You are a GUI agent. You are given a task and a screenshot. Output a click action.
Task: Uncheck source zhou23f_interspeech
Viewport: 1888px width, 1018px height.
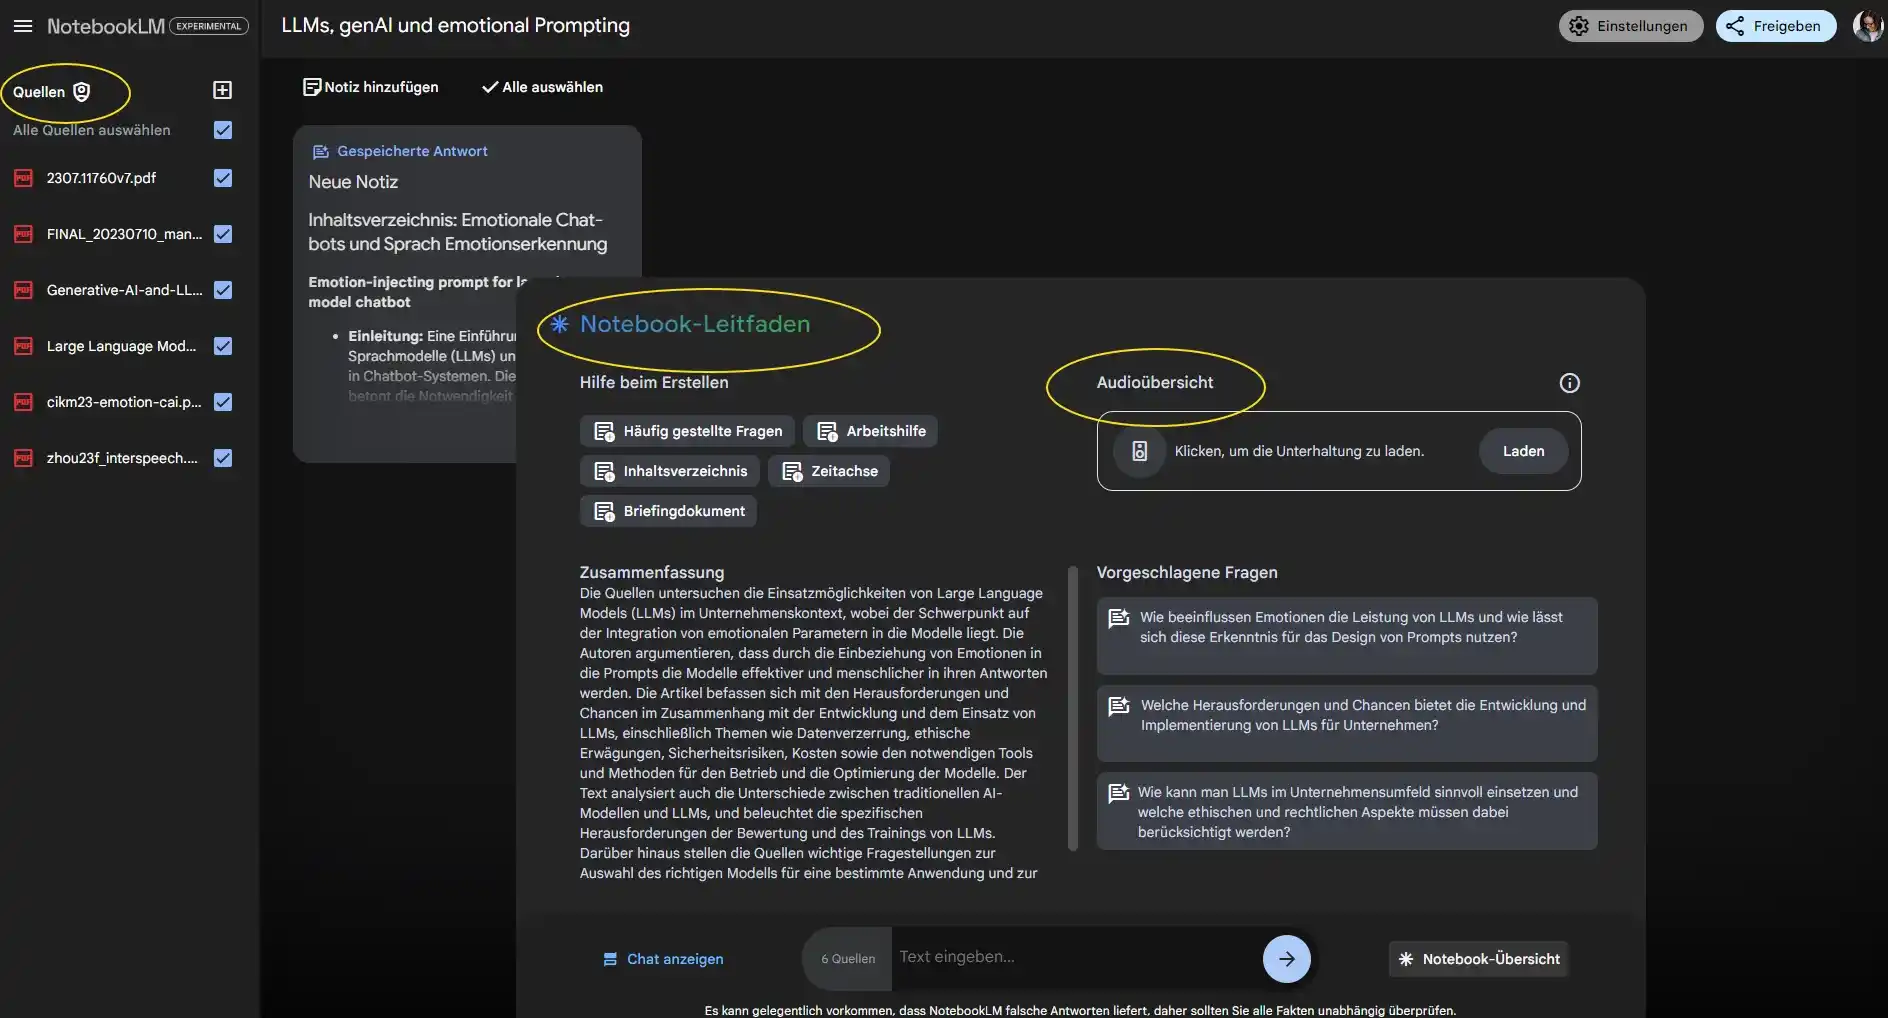click(223, 458)
